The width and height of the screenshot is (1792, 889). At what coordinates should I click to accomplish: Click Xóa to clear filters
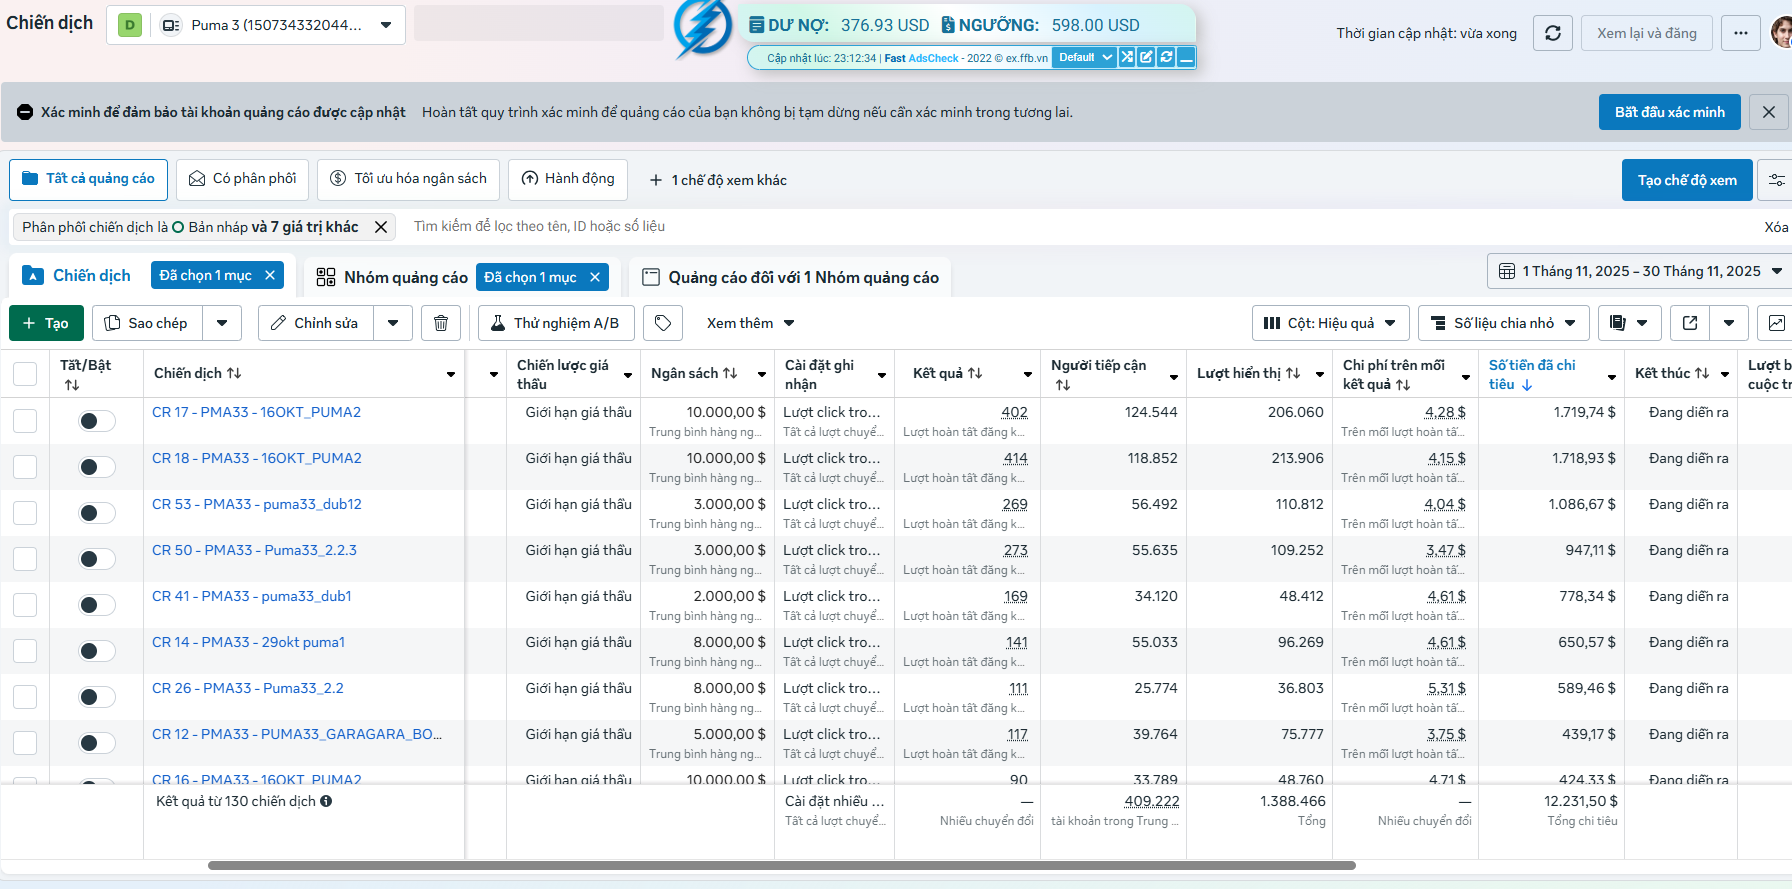pos(1776,227)
